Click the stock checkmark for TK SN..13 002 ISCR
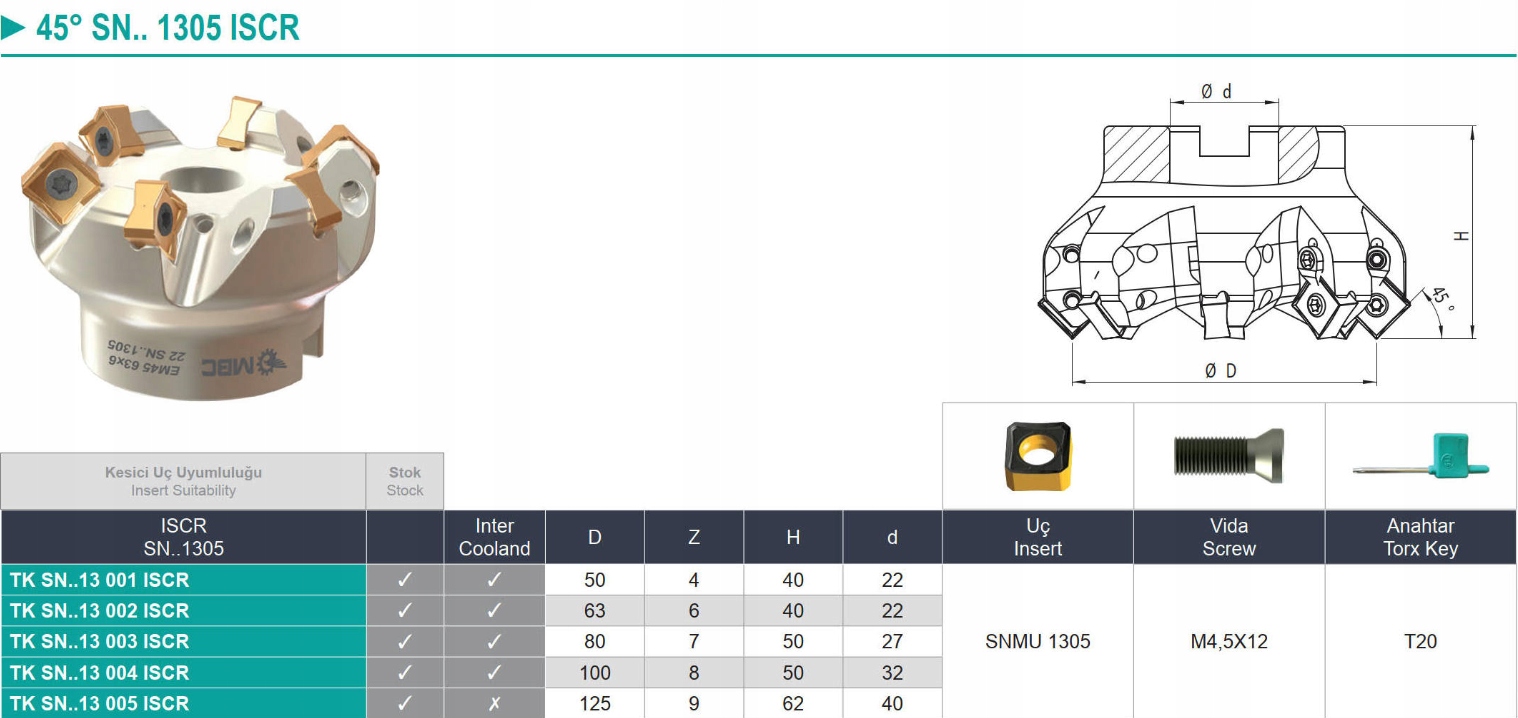The height and width of the screenshot is (718, 1518). pos(405,611)
